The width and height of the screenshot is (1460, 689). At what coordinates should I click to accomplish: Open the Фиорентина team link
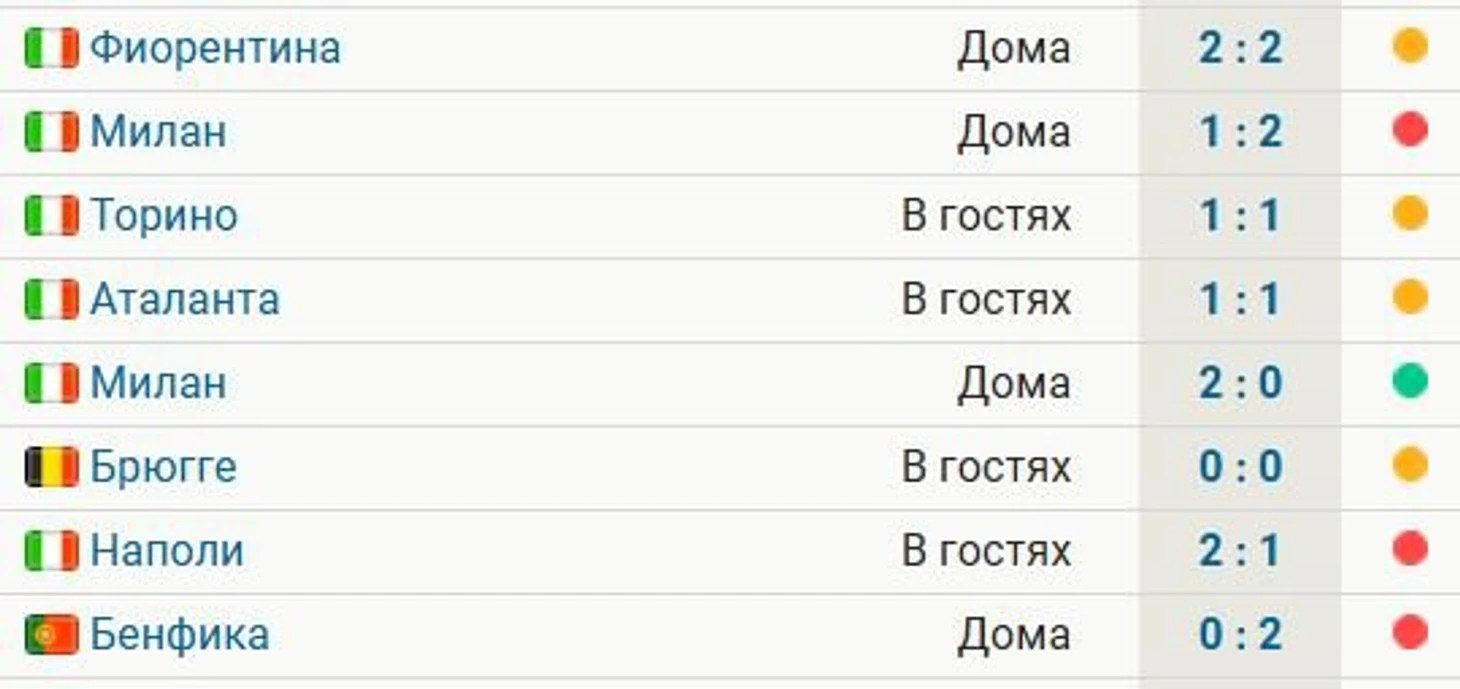pos(215,48)
